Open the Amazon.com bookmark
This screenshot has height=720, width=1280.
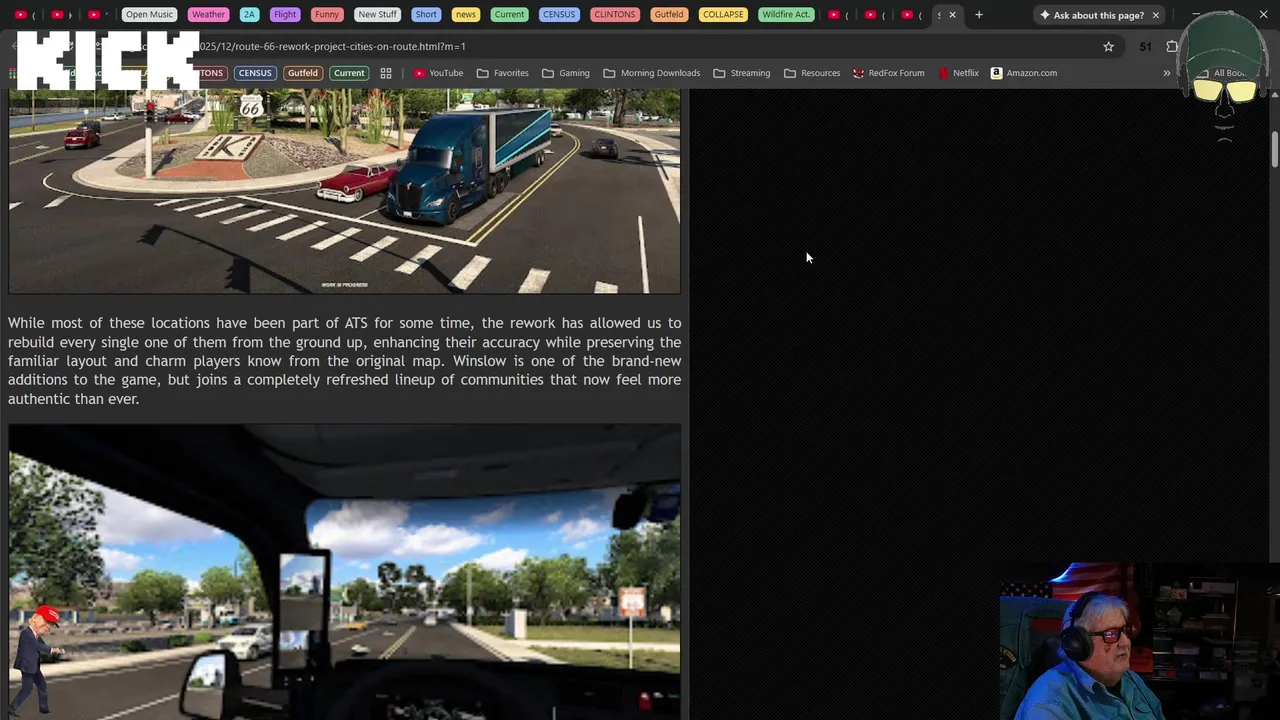point(1024,73)
